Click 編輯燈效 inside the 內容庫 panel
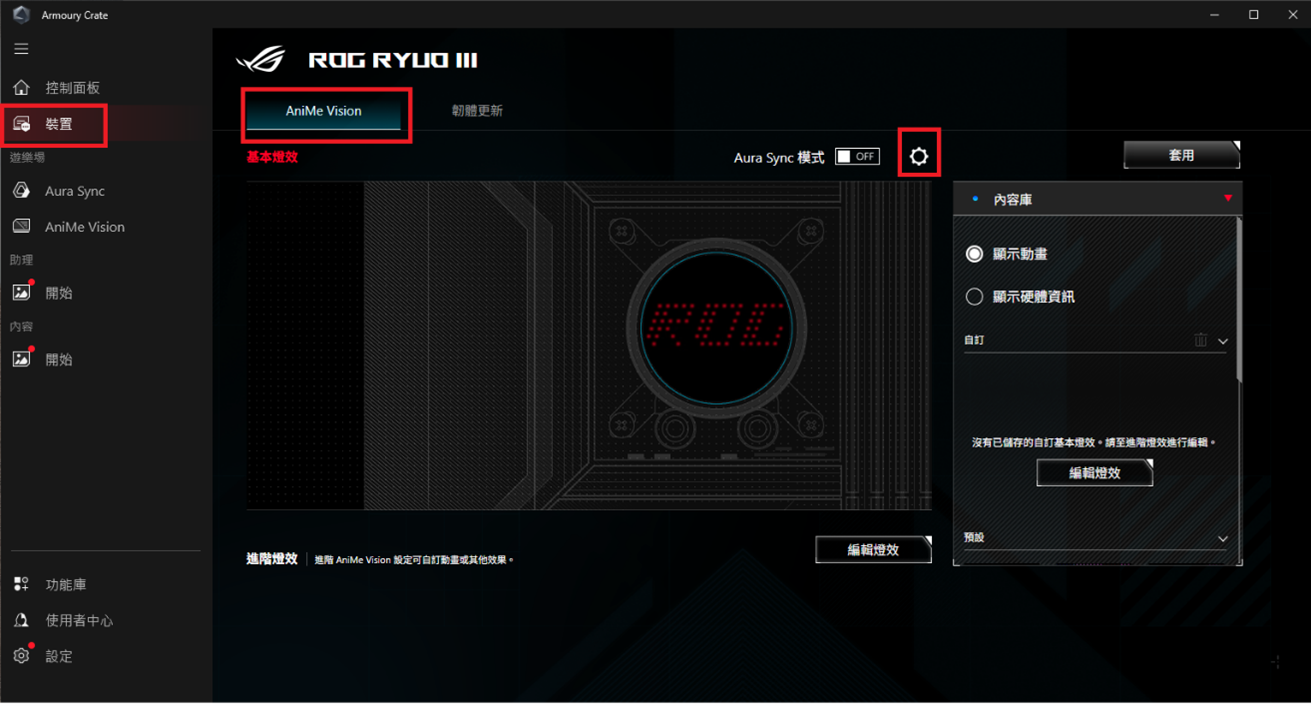Image resolution: width=1311 pixels, height=706 pixels. pos(1095,473)
